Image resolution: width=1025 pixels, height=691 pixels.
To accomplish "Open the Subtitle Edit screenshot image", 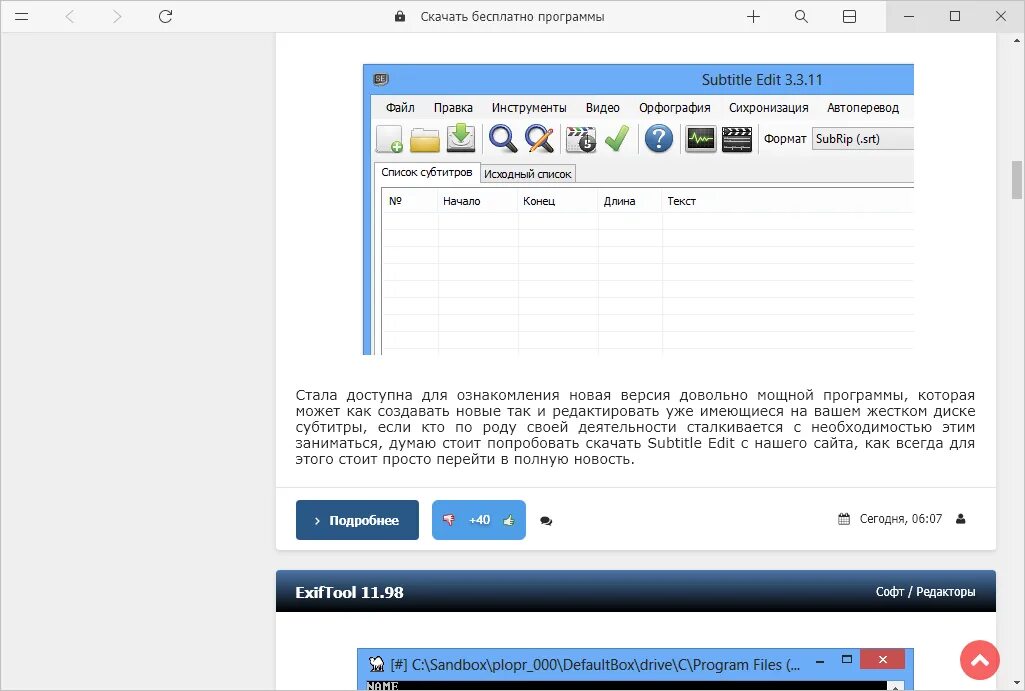I will click(638, 209).
